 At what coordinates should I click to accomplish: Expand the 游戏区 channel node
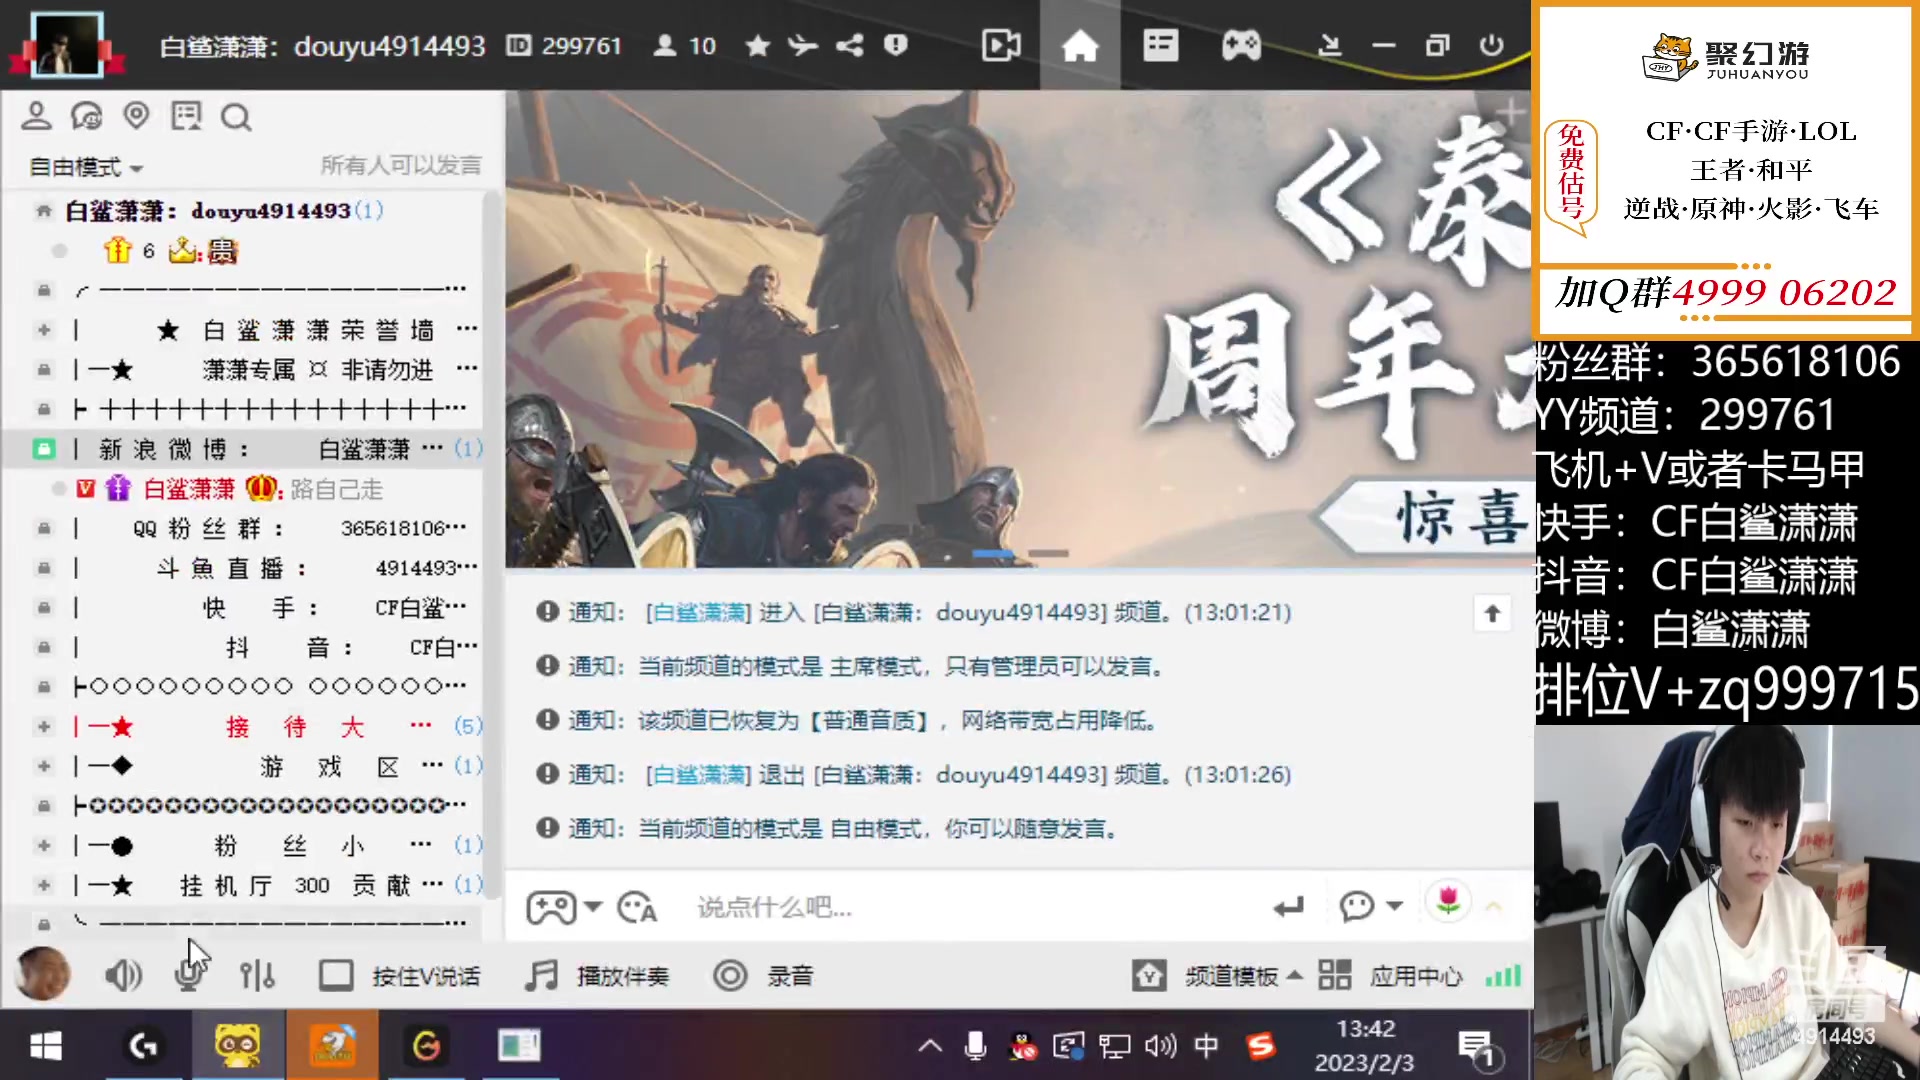[44, 766]
